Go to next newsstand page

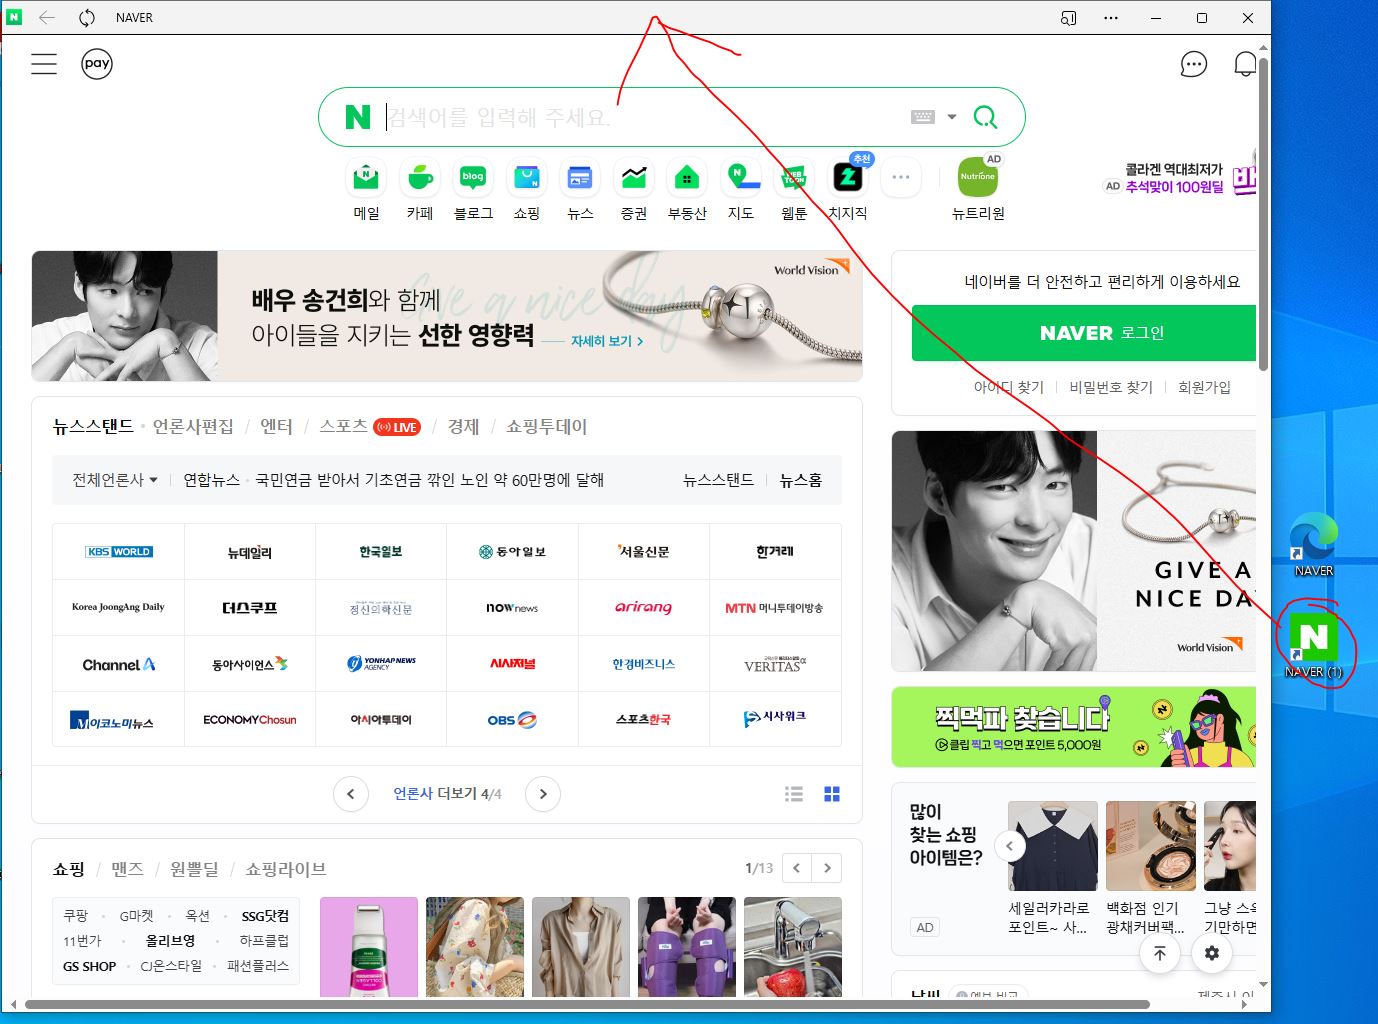pos(543,794)
